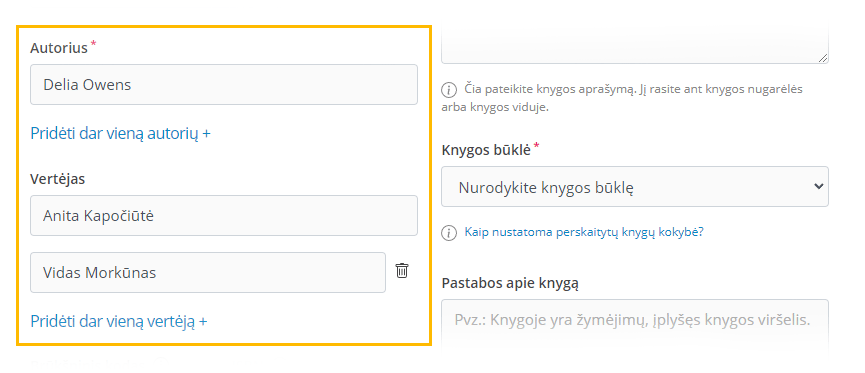Click the Pastabos apie knygą label
This screenshot has width=865, height=373.
point(510,284)
